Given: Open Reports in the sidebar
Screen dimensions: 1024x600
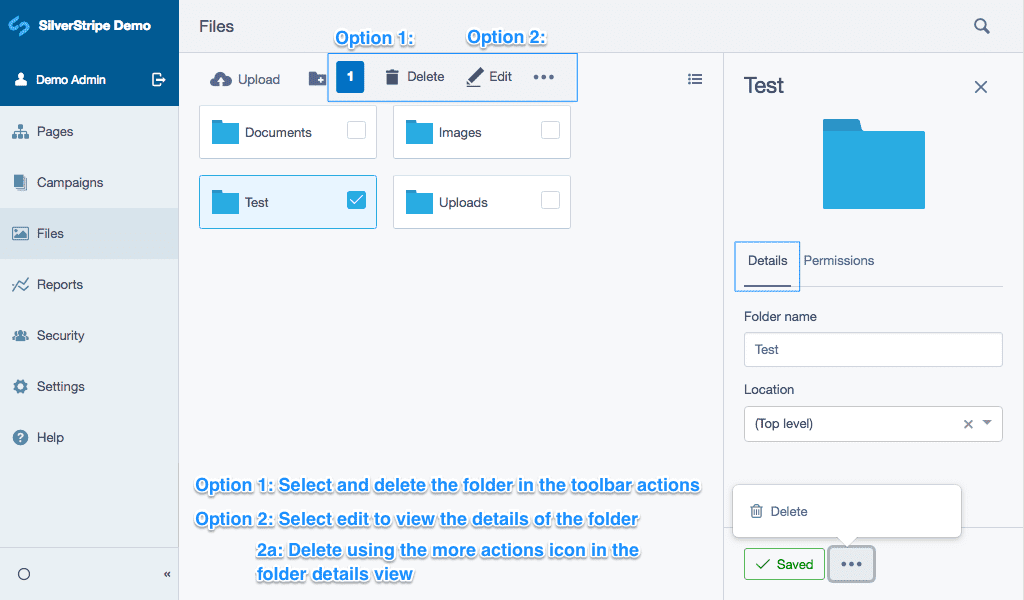Looking at the screenshot, I should [x=60, y=285].
